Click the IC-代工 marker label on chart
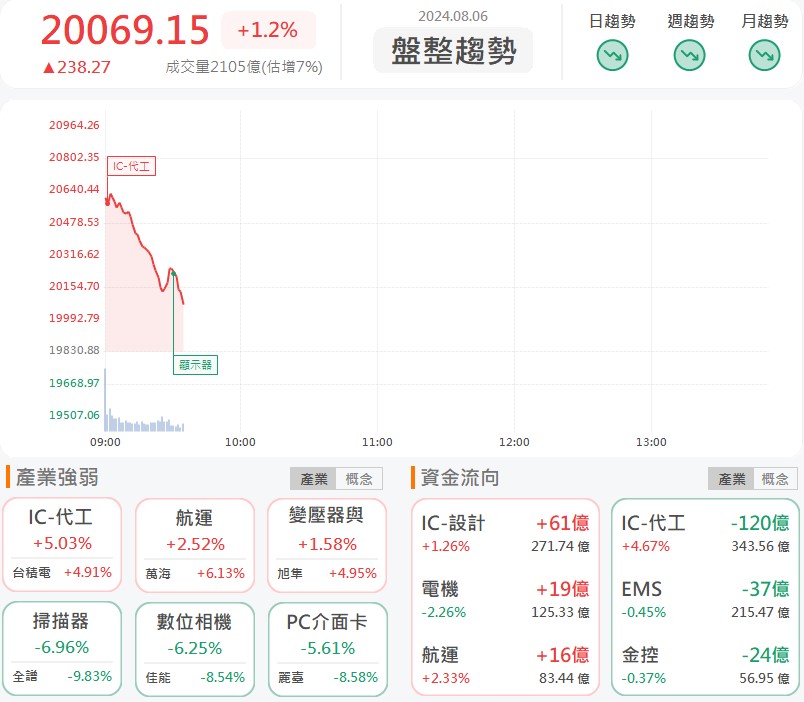The image size is (804, 702). coord(131,166)
